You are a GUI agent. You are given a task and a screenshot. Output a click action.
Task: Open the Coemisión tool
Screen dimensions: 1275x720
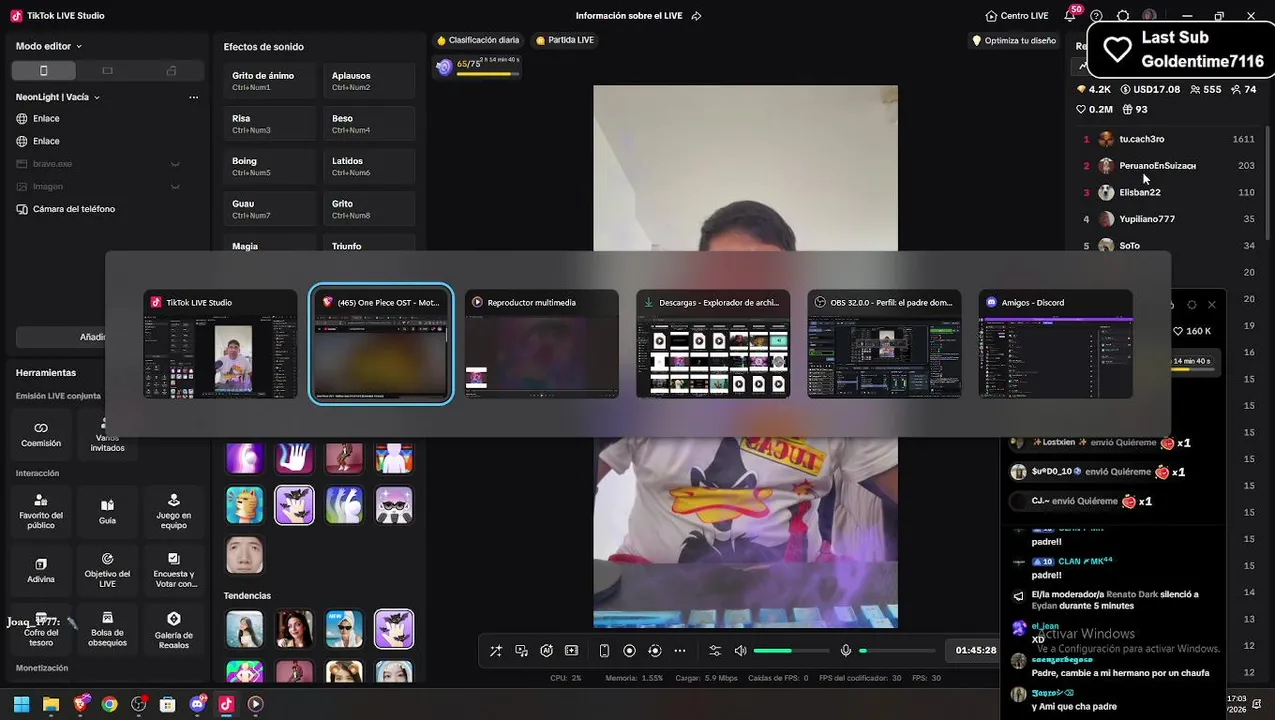pos(41,434)
